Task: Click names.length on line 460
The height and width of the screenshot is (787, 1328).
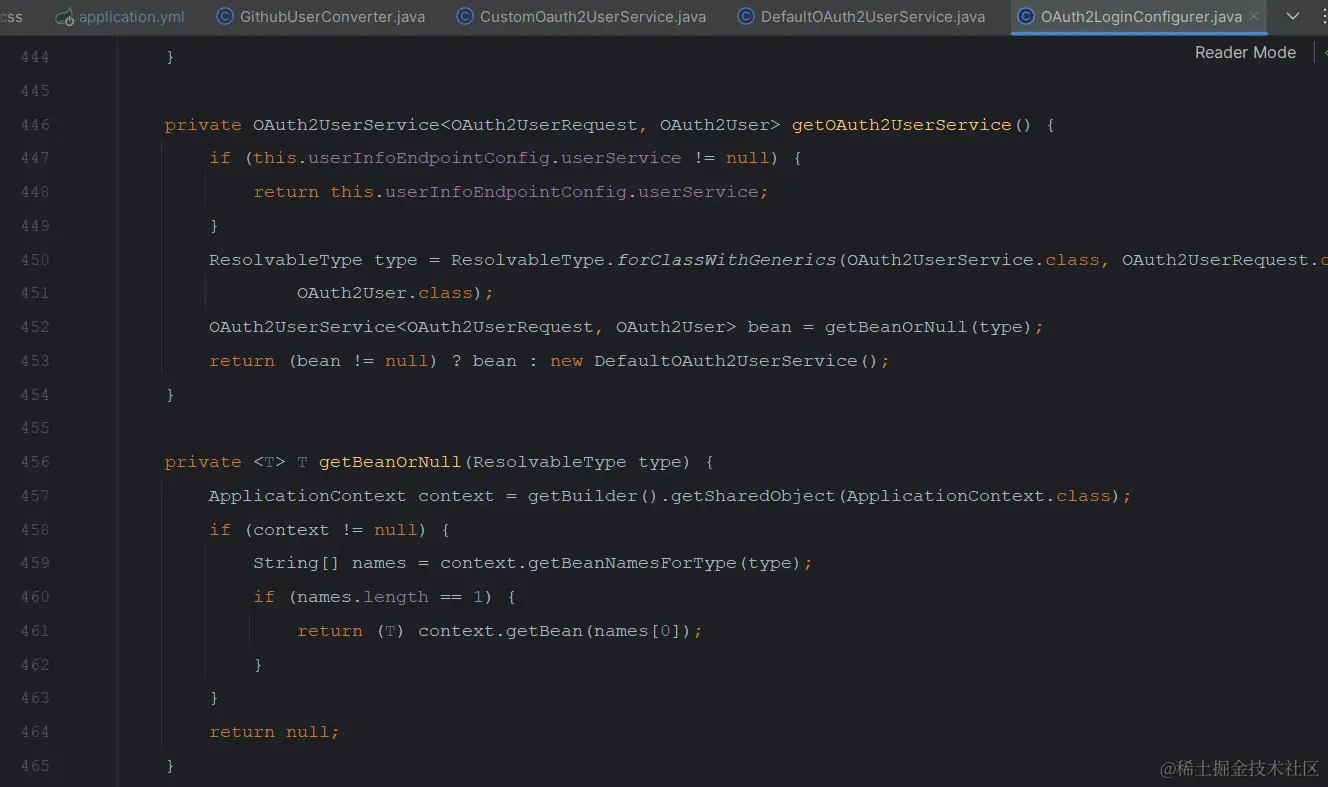Action: 363,597
